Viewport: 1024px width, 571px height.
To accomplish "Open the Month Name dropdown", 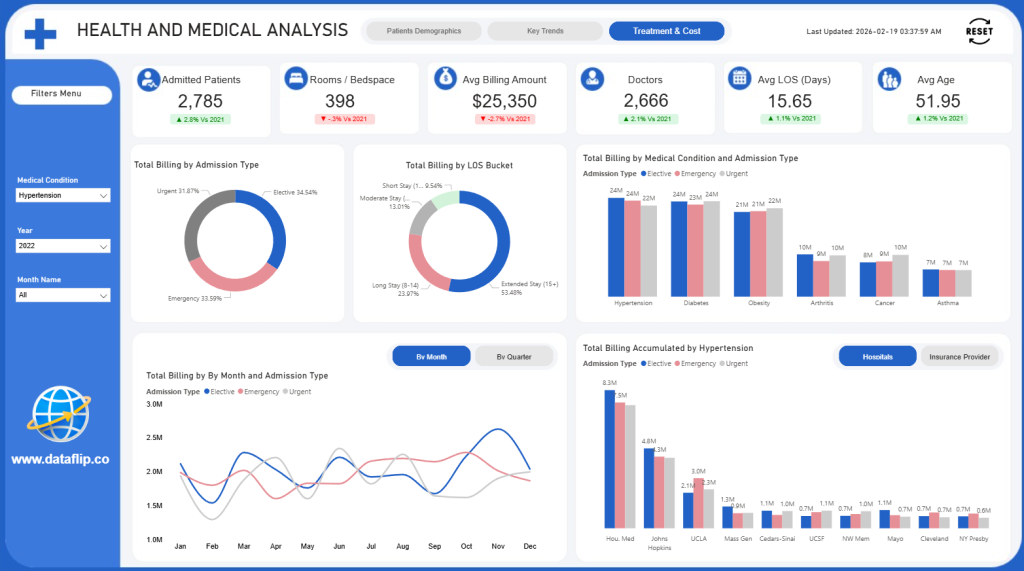I will [63, 296].
